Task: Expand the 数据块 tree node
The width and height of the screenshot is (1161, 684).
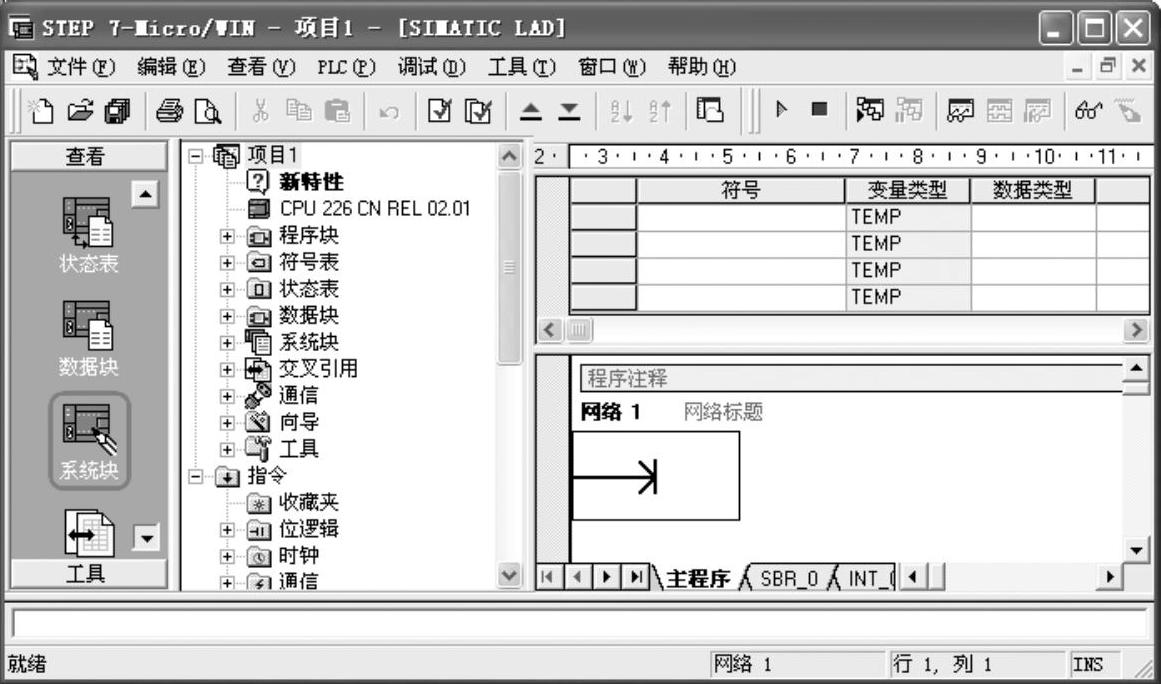Action: coord(227,316)
